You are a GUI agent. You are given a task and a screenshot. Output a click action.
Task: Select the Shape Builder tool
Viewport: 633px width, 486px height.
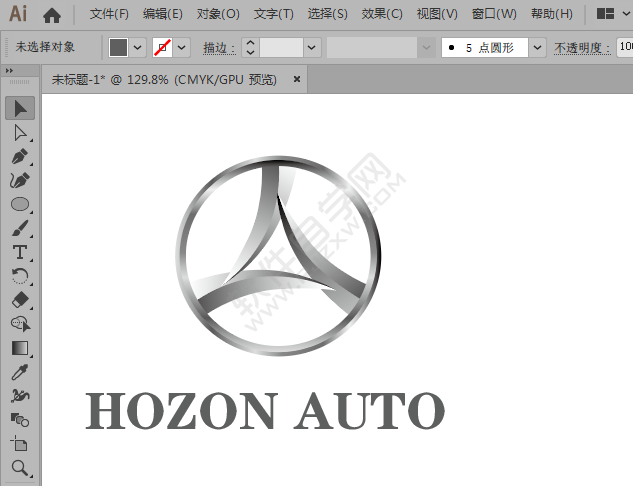20,324
